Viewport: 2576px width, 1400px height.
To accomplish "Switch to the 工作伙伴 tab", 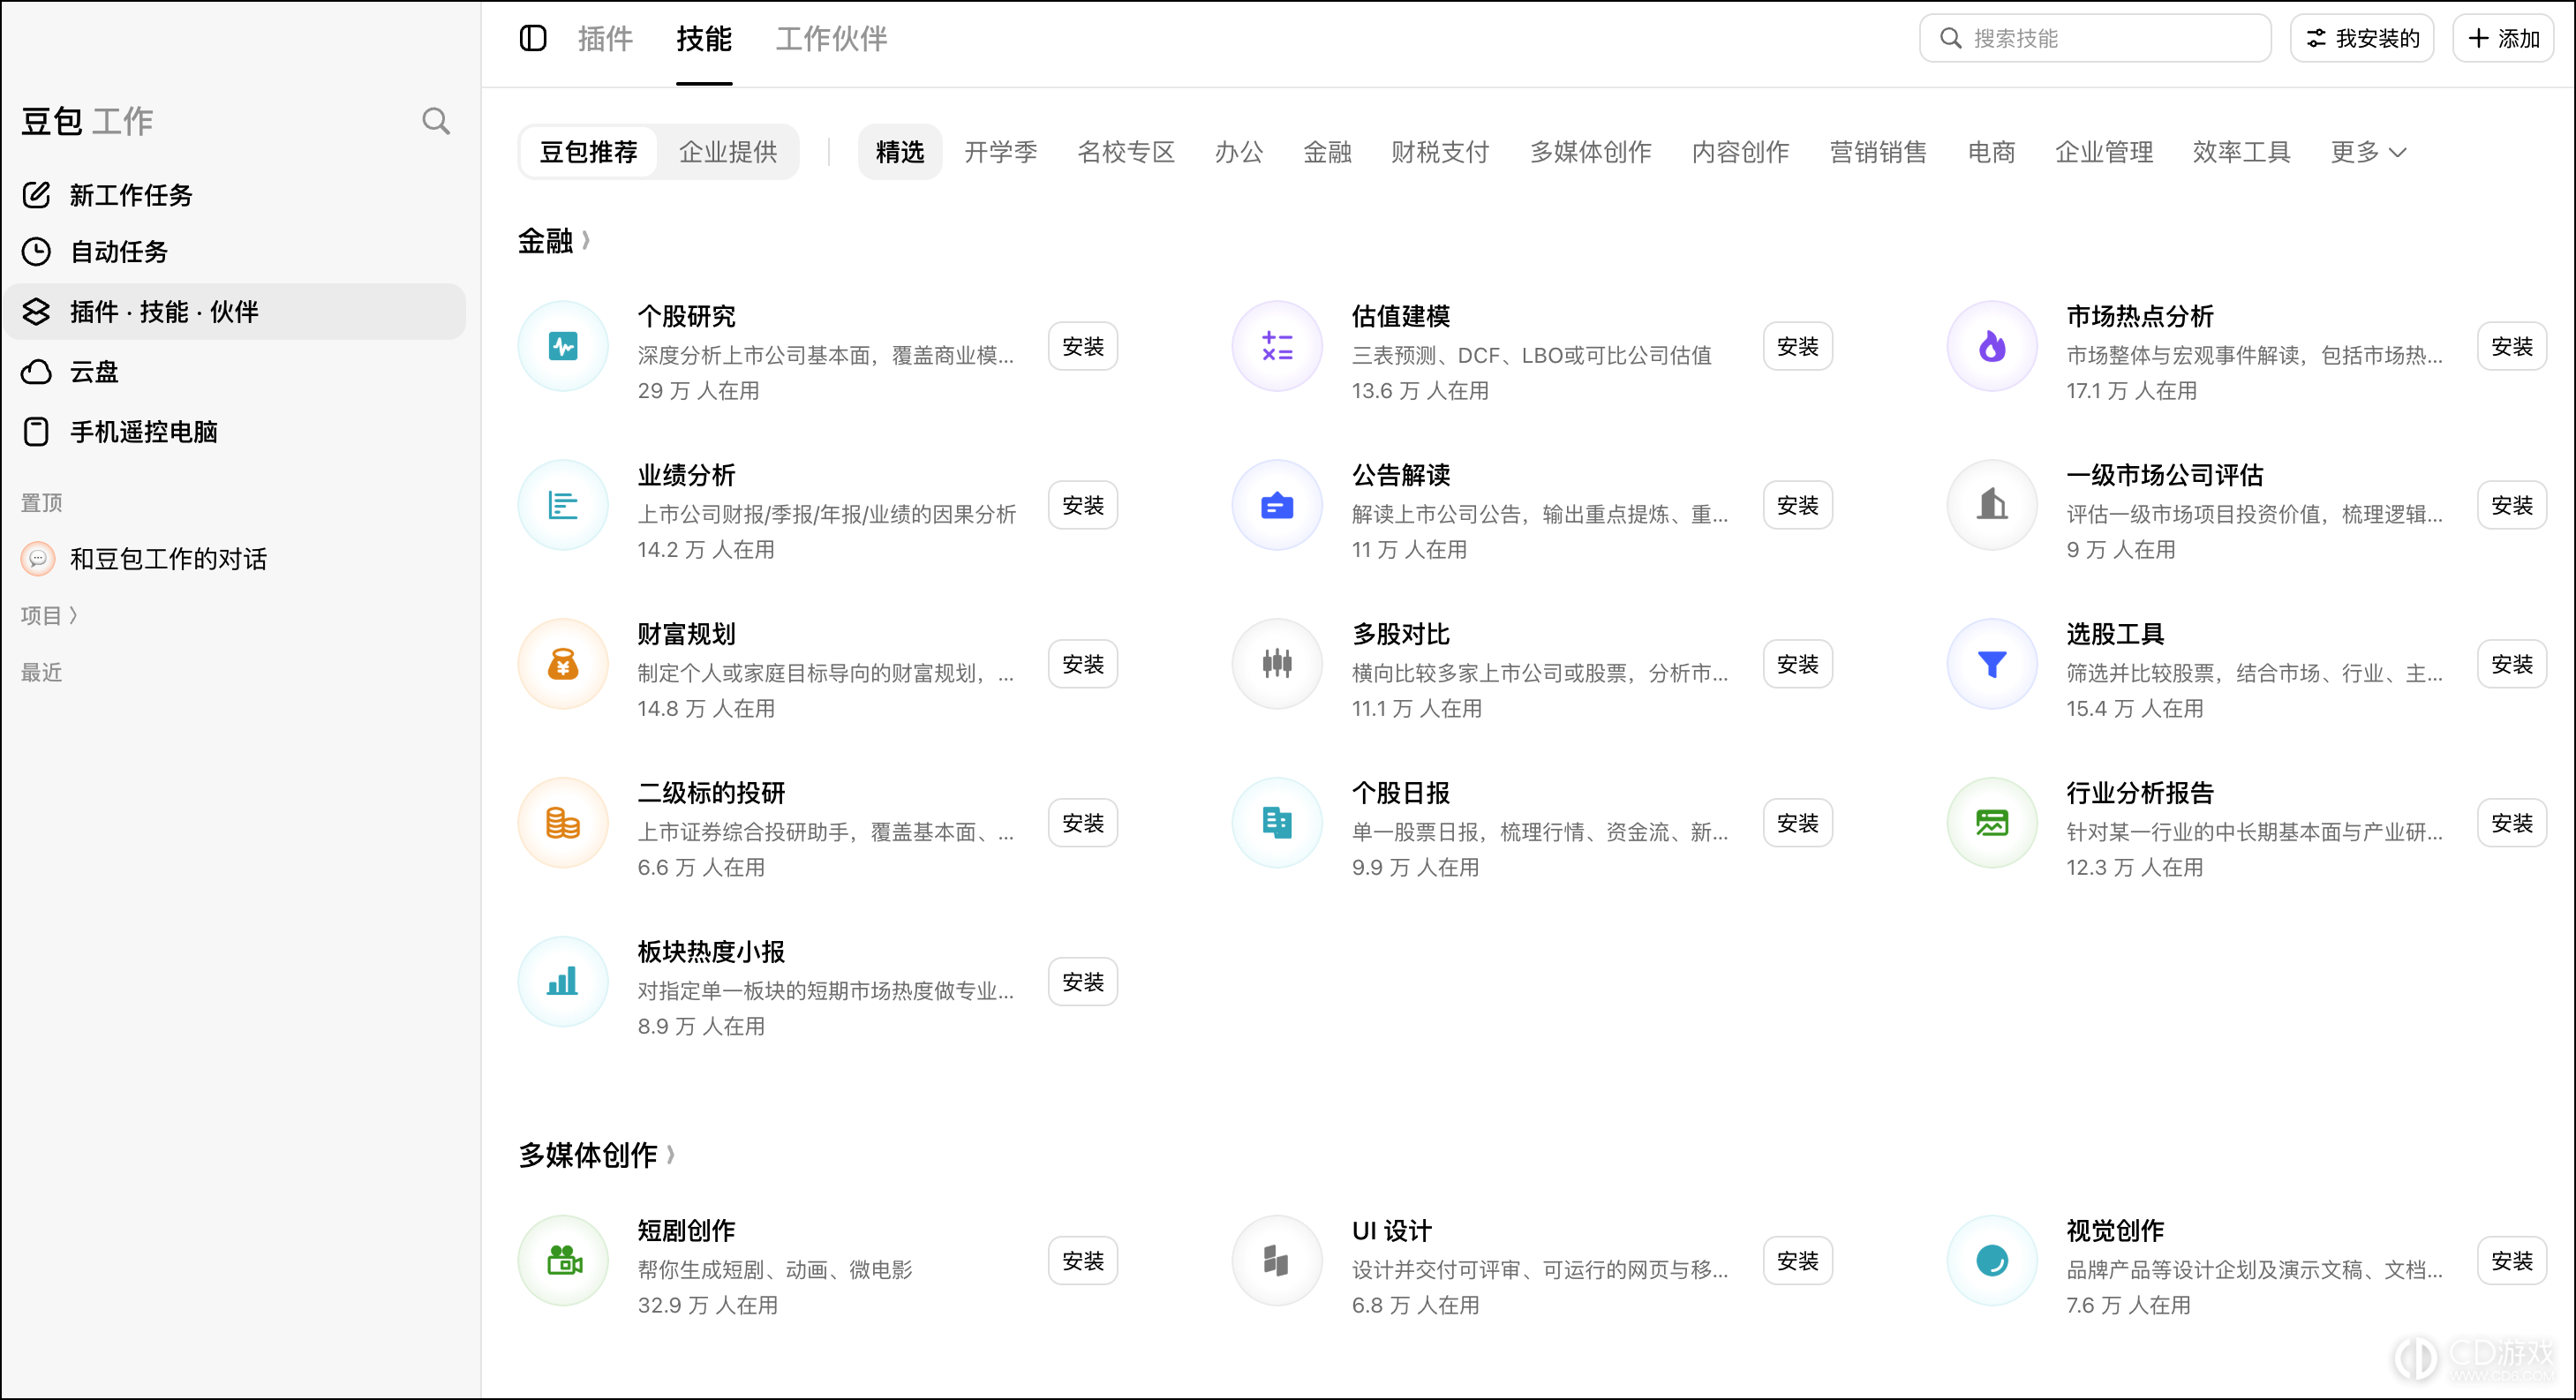I will 831,39.
